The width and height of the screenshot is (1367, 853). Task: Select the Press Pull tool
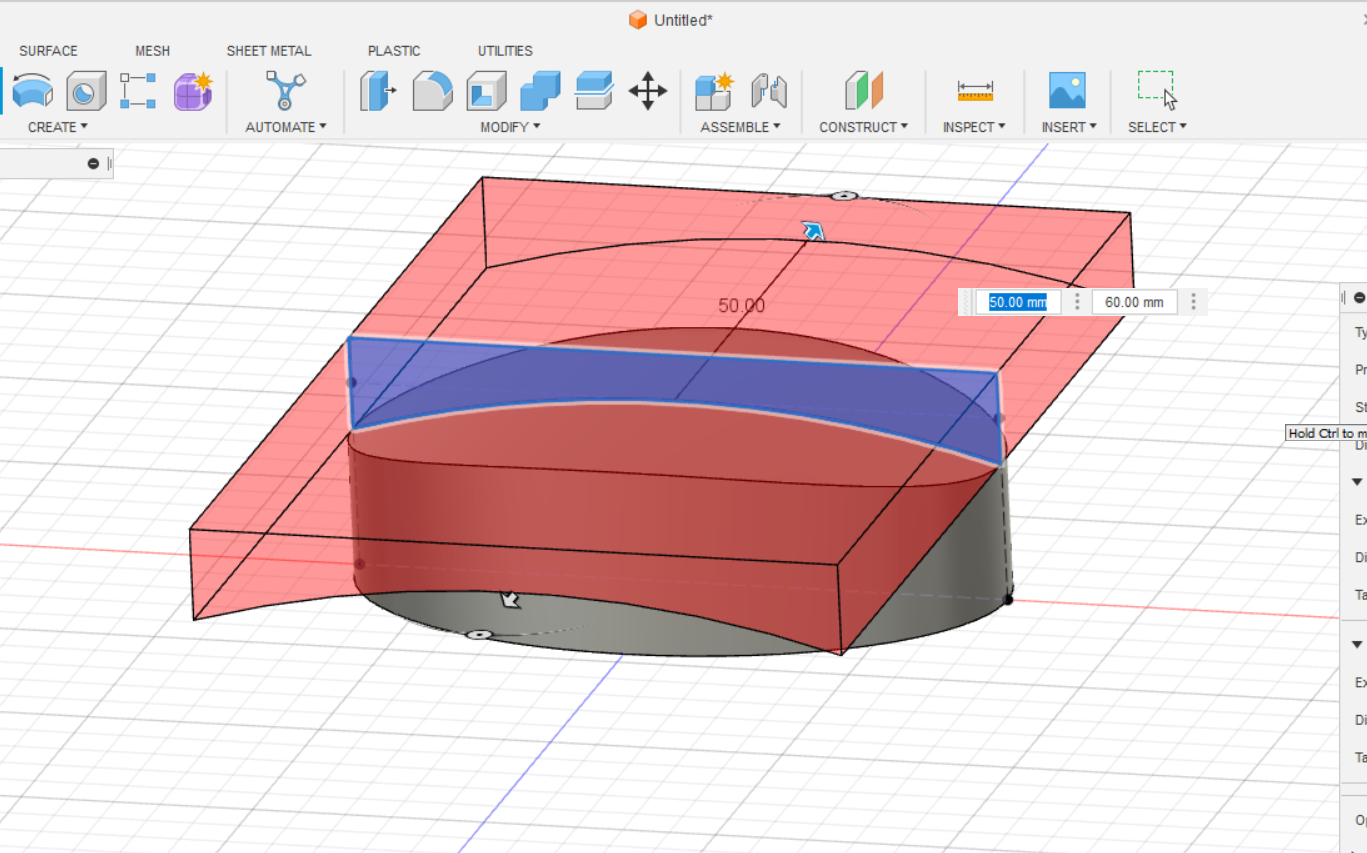pos(378,91)
